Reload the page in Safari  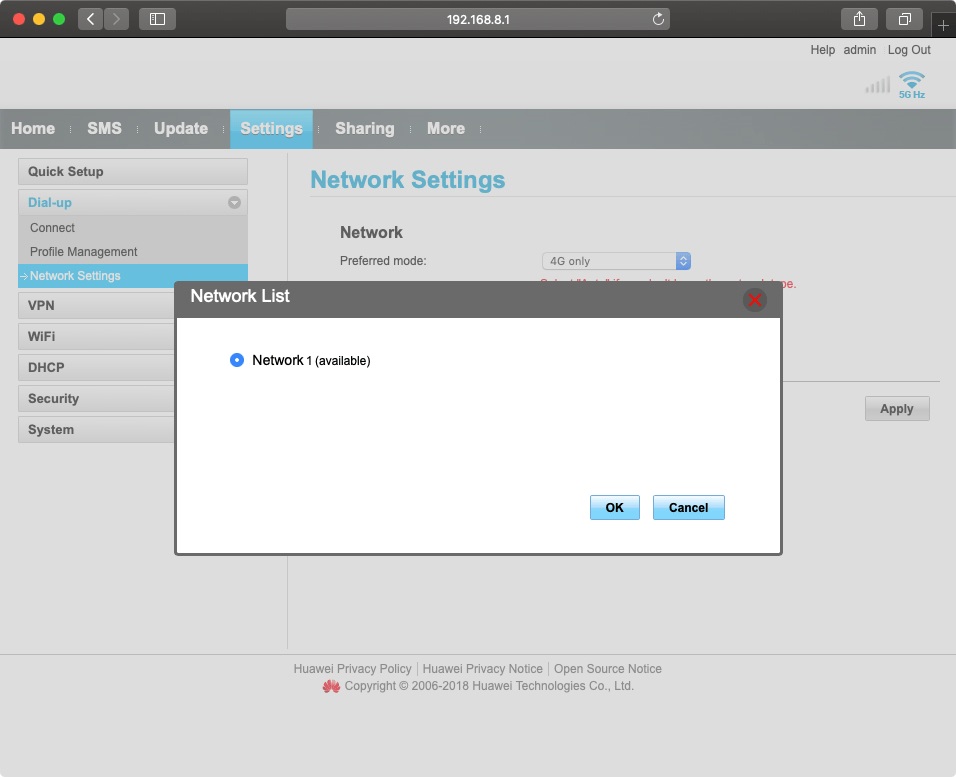658,19
